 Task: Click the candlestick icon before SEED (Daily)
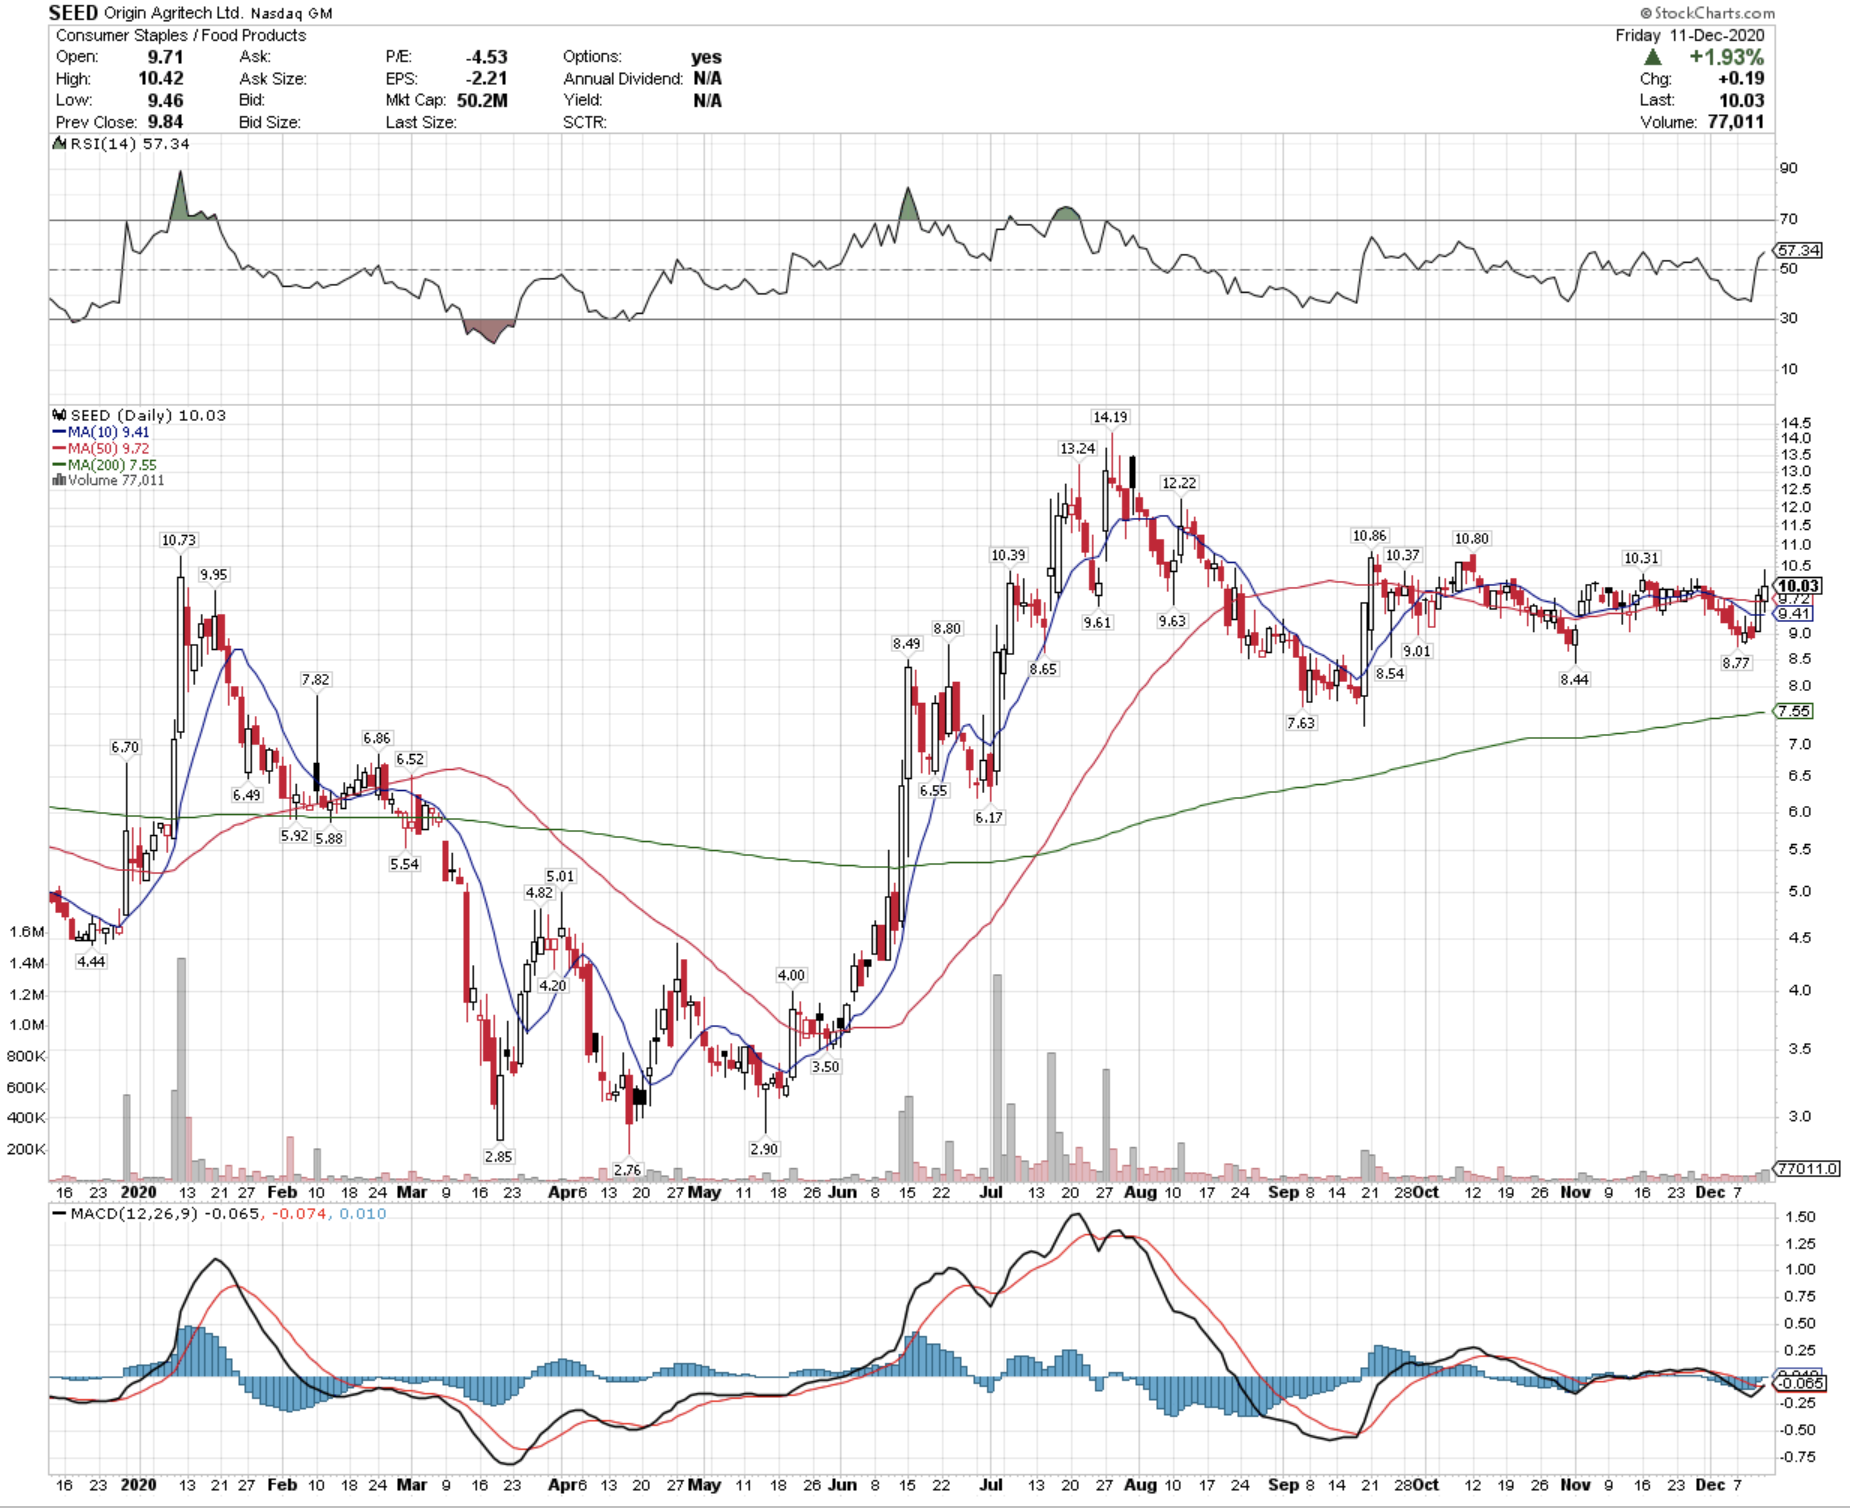click(x=59, y=415)
